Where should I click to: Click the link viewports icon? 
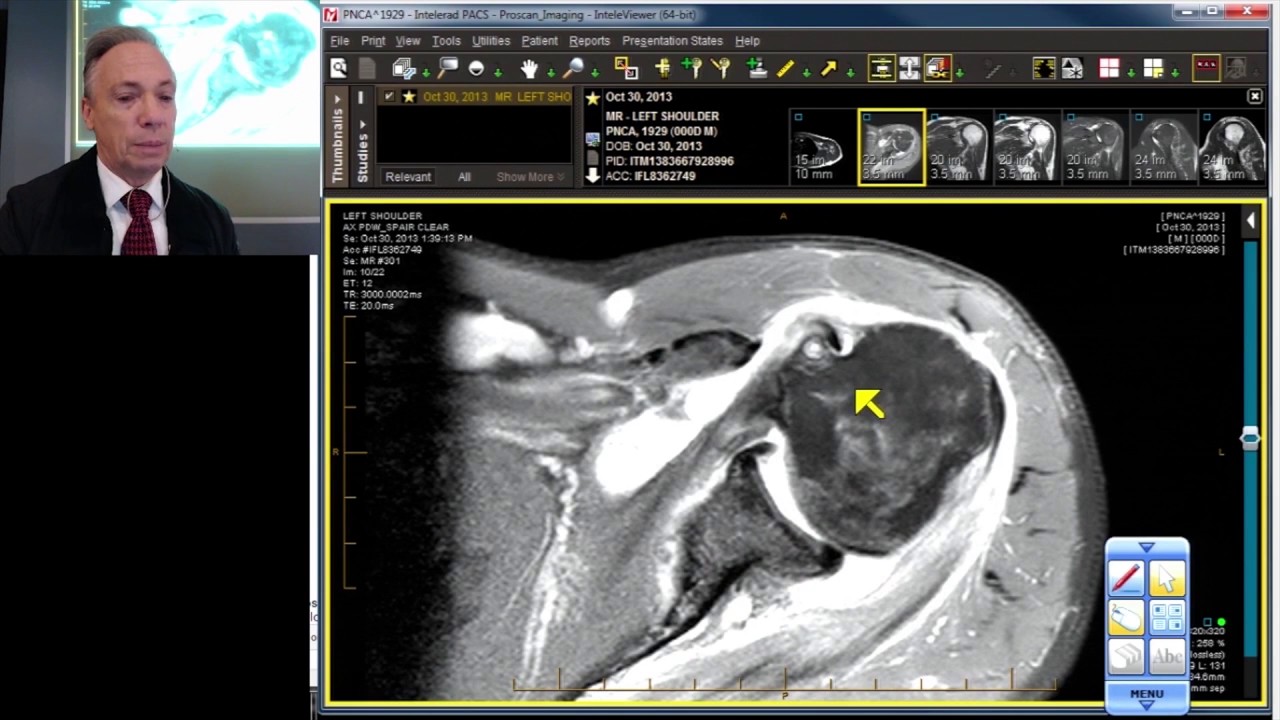[x=626, y=68]
